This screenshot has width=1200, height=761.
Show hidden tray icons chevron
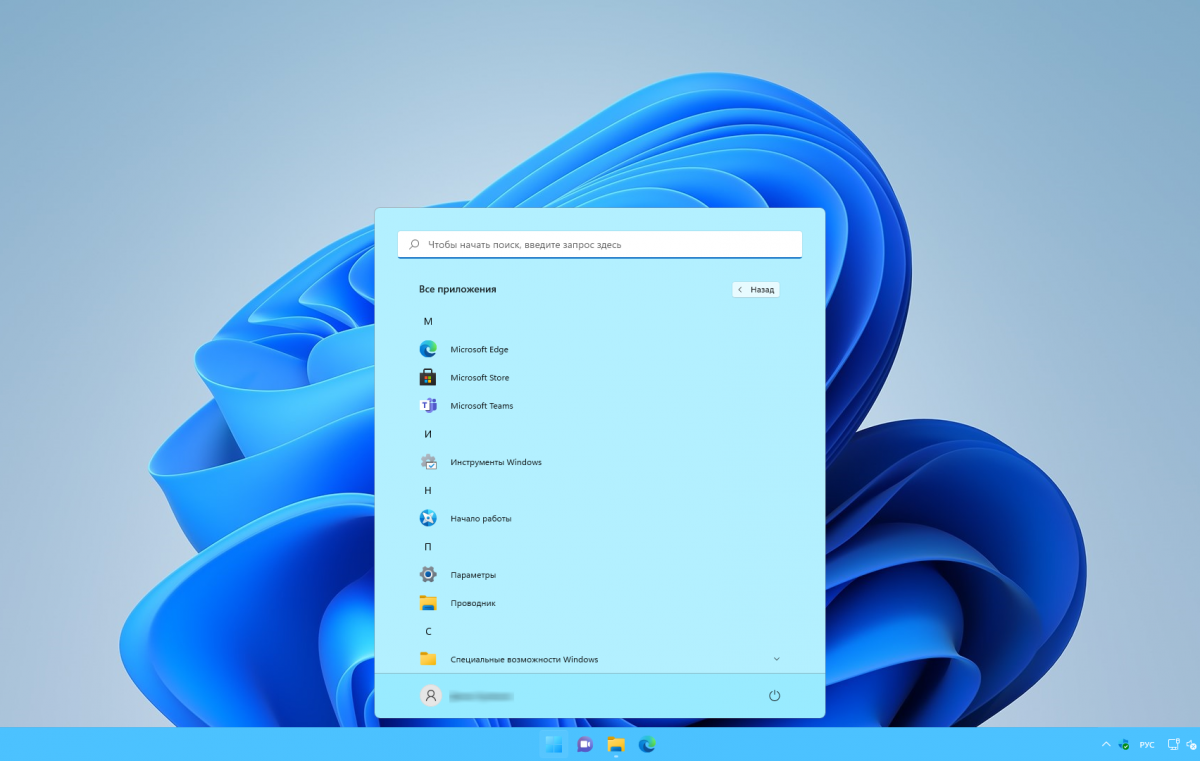[1105, 745]
